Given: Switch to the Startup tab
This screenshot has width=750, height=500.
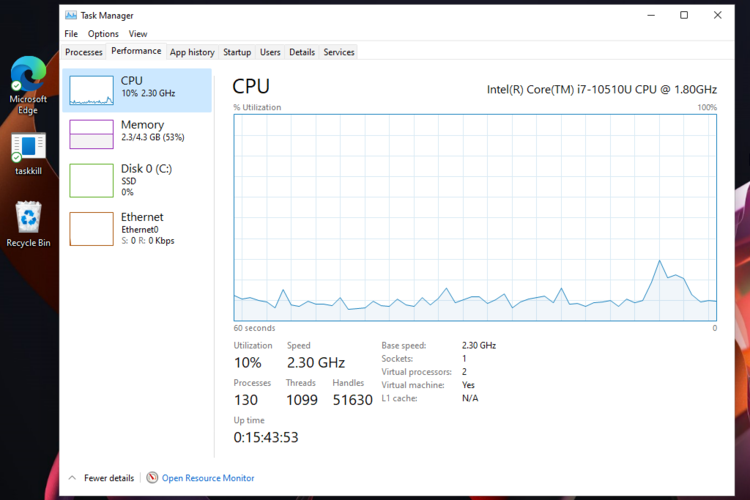Looking at the screenshot, I should tap(237, 52).
